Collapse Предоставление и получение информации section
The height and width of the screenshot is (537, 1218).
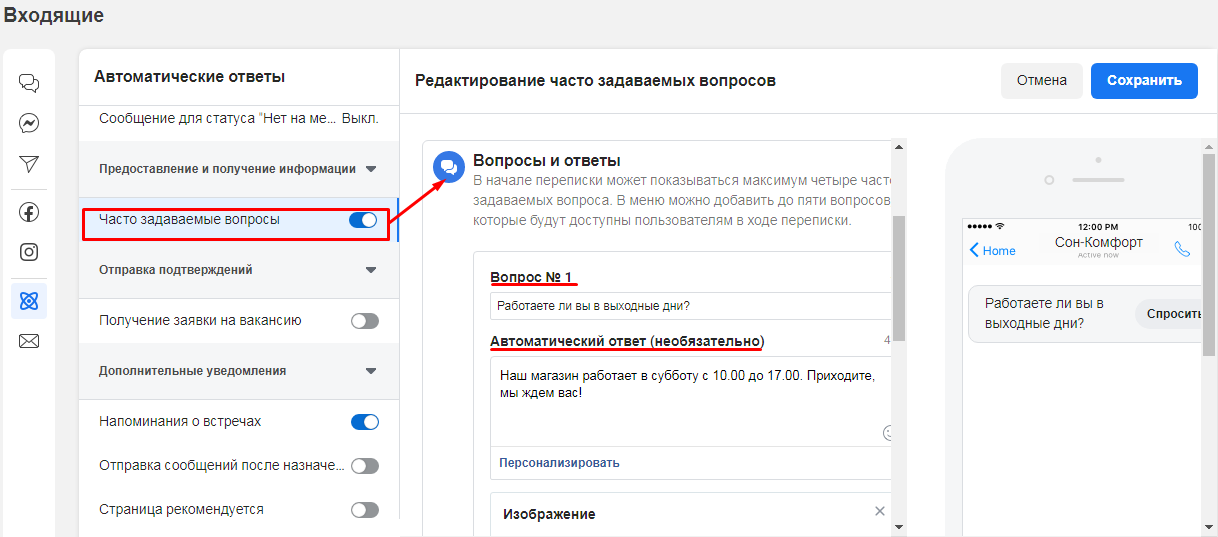click(x=371, y=169)
